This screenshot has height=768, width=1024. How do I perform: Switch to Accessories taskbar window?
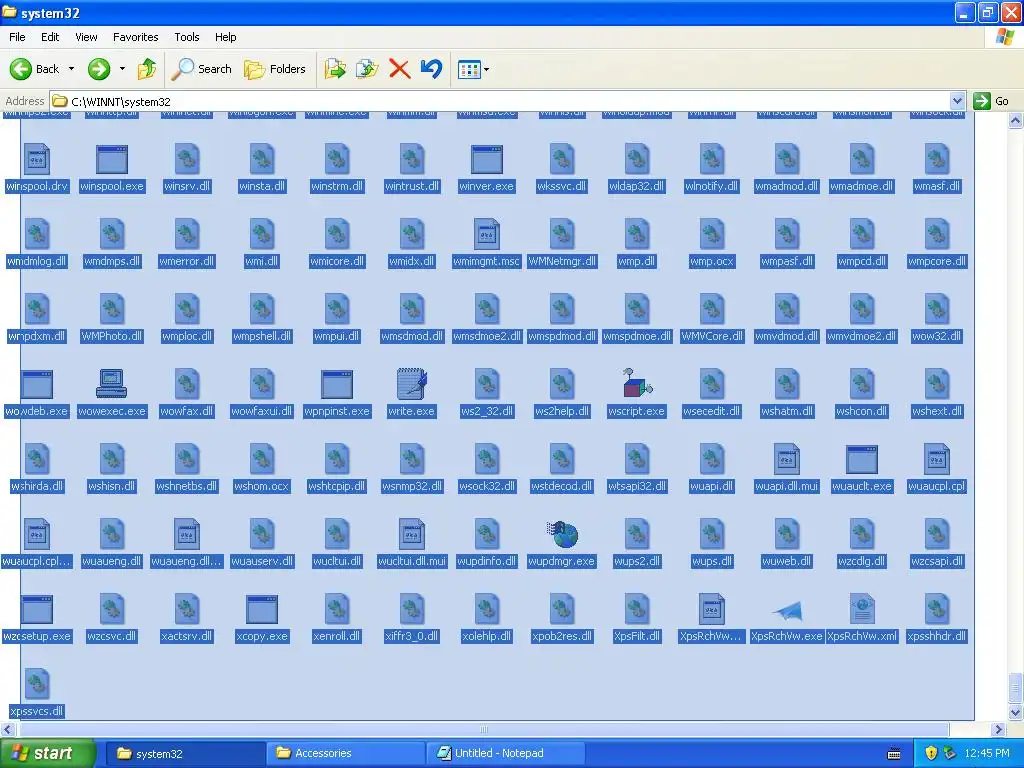[x=345, y=753]
